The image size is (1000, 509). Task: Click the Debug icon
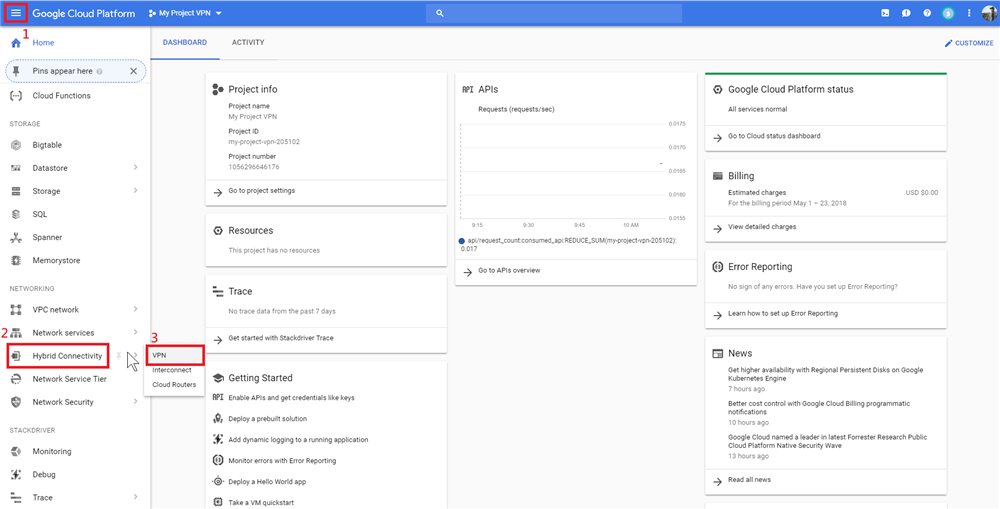[x=16, y=475]
